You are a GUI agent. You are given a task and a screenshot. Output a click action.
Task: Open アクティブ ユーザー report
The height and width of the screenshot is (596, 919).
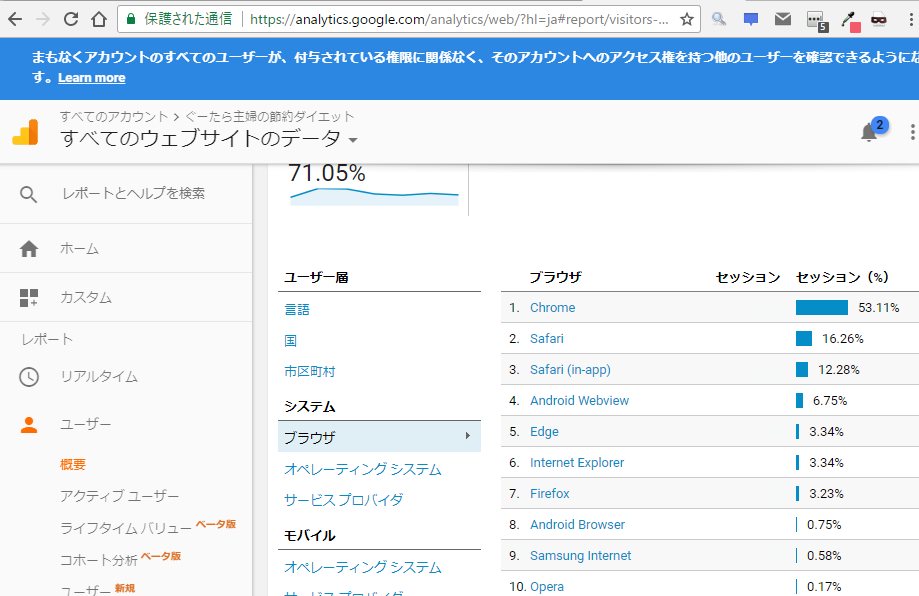click(x=119, y=496)
